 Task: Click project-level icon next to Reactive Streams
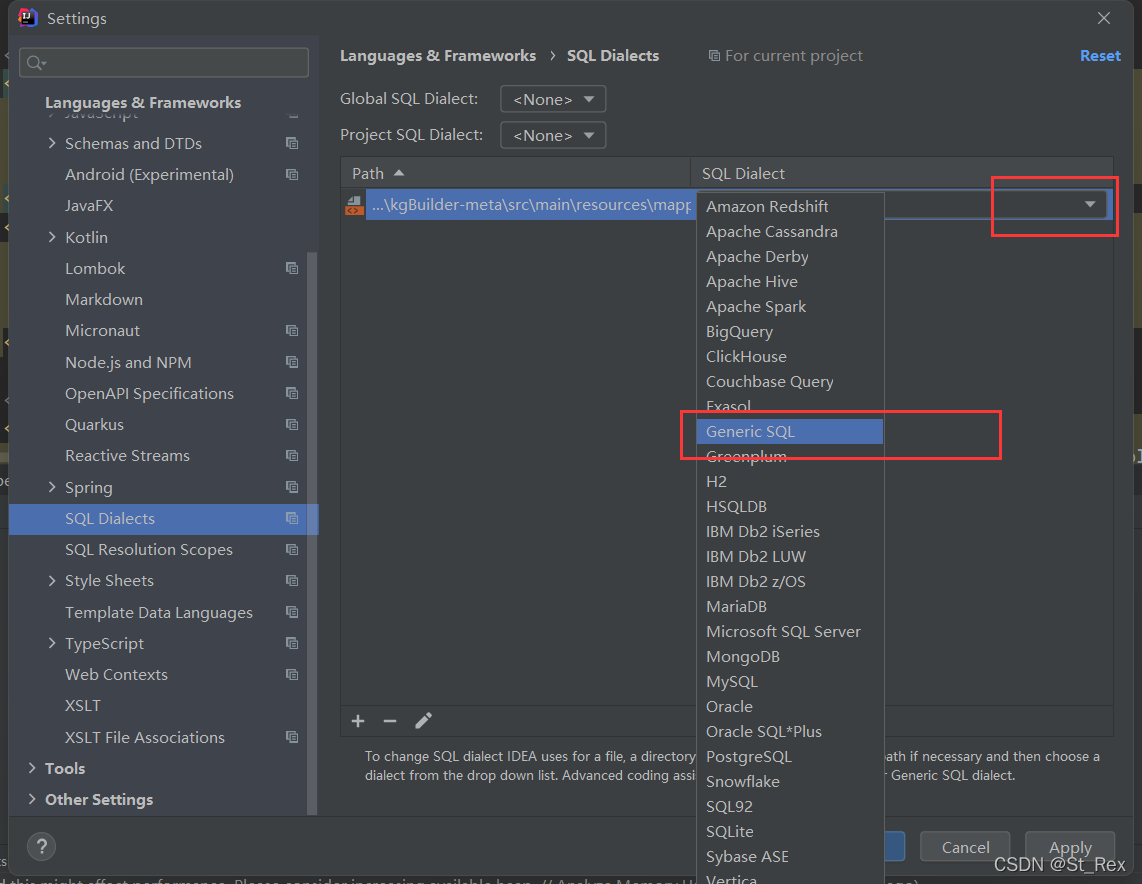[x=292, y=456]
